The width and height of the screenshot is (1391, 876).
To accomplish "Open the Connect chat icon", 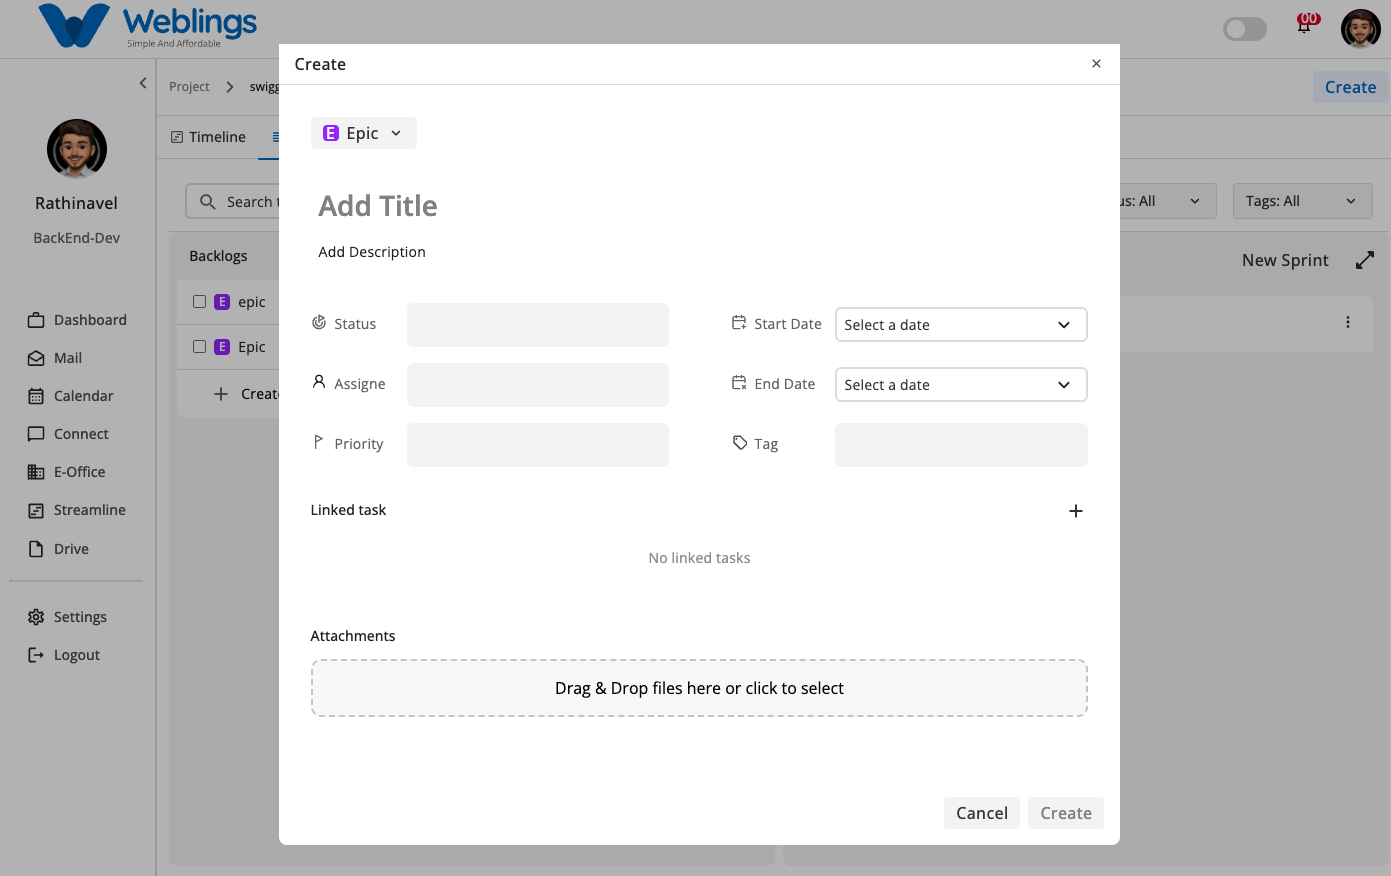I will click(x=36, y=434).
